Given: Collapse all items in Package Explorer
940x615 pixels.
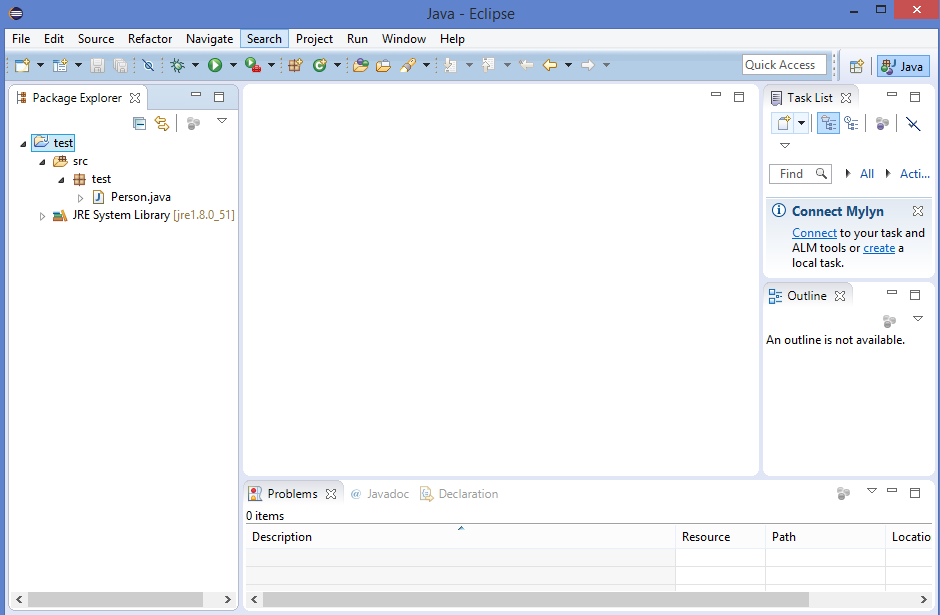Looking at the screenshot, I should click(x=139, y=123).
